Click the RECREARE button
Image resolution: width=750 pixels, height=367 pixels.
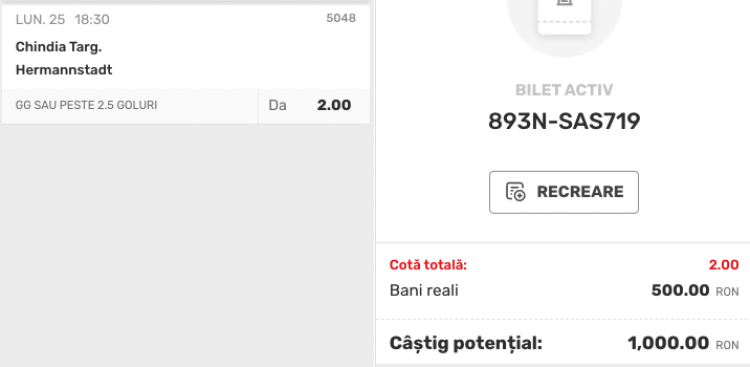pos(563,192)
